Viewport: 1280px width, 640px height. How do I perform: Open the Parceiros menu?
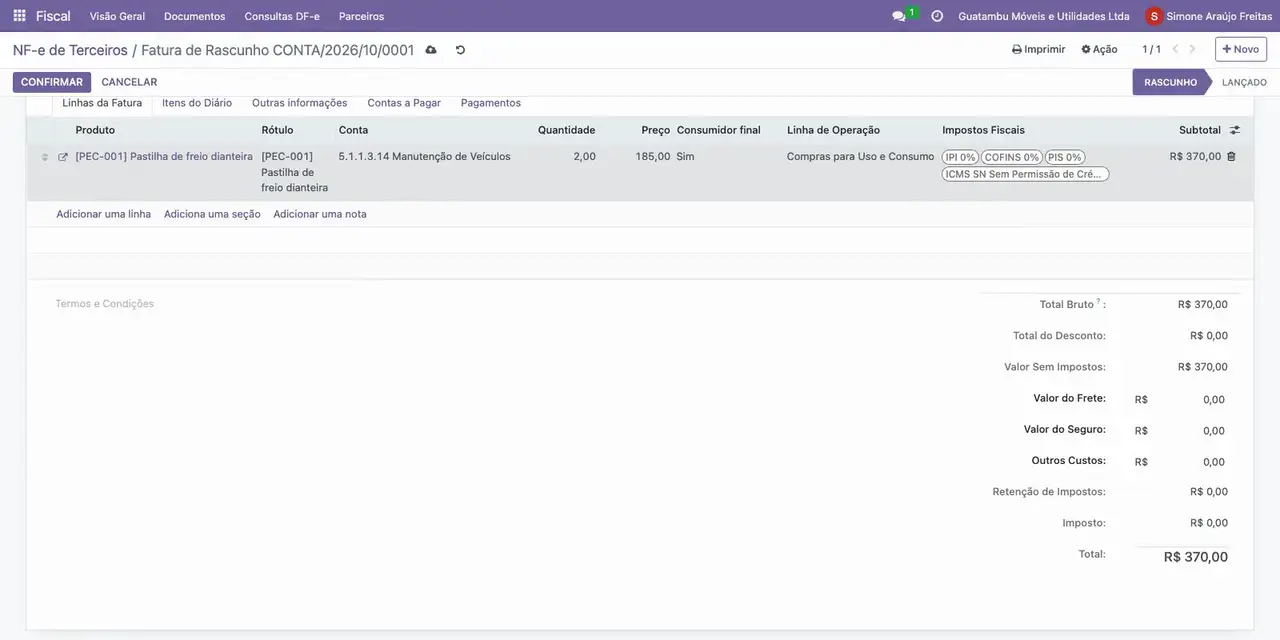point(361,16)
